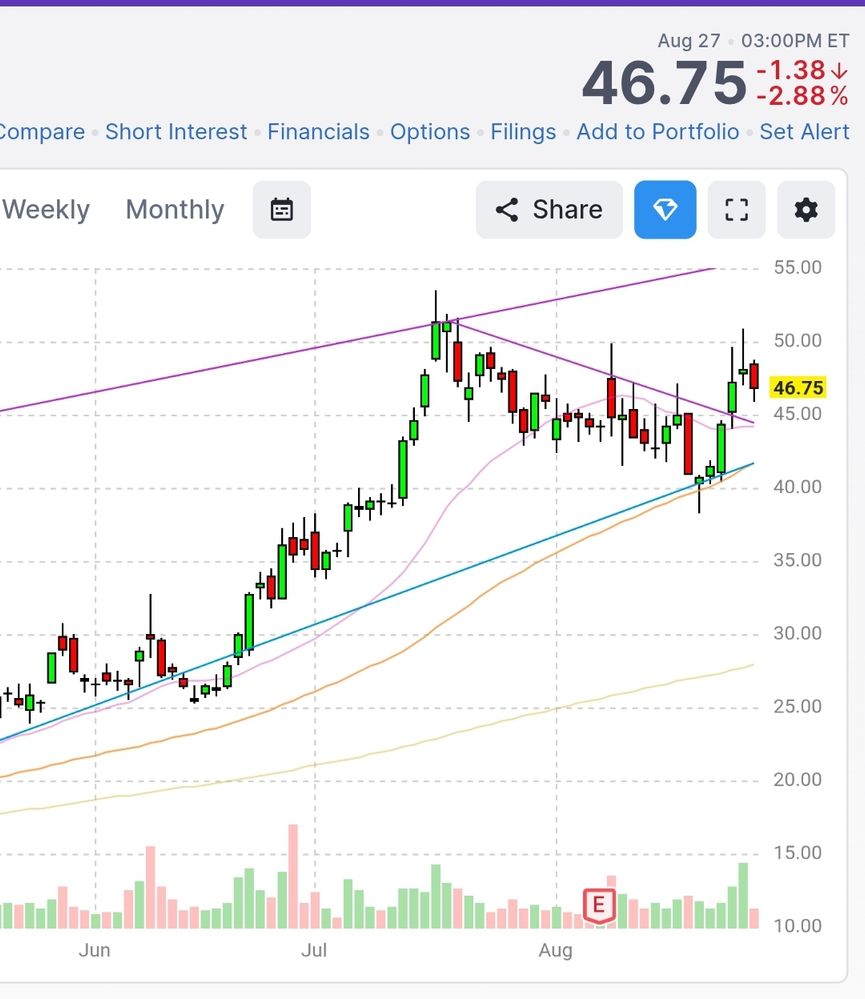Screen dimensions: 865x999
Task: Open the Filings link
Action: [x=523, y=132]
